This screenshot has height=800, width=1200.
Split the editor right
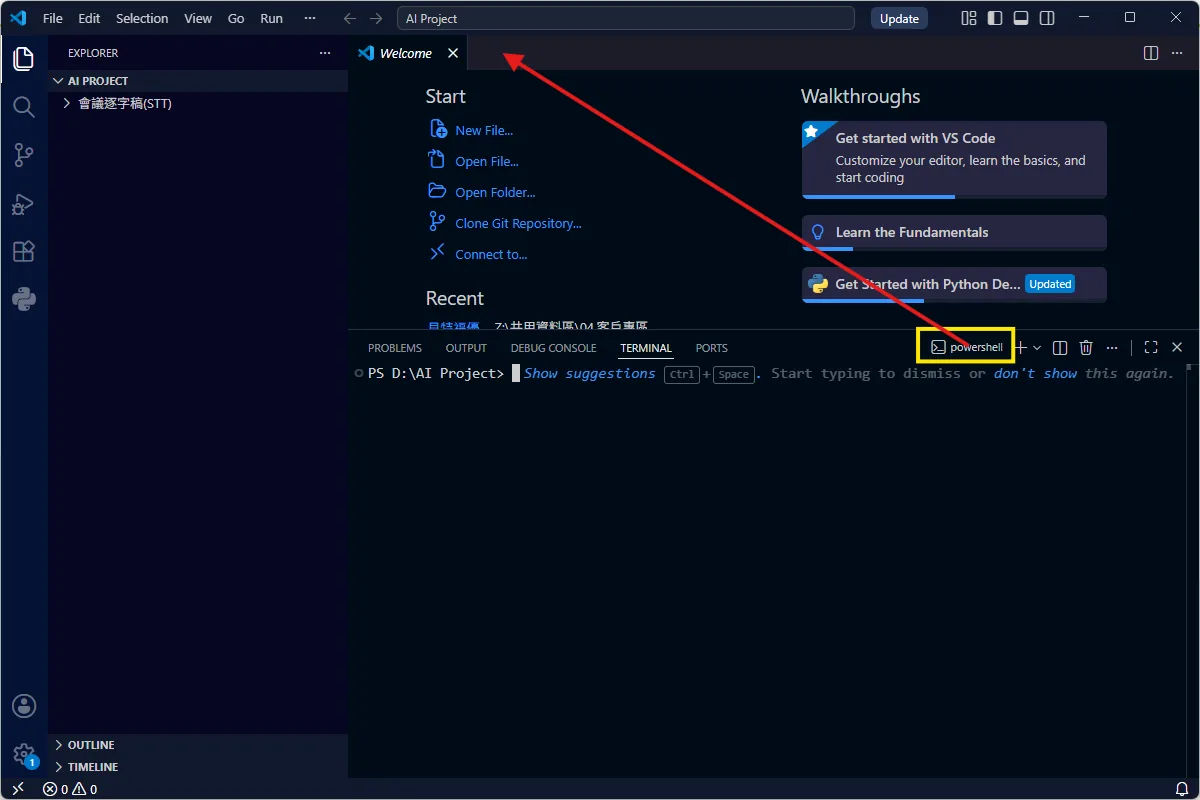(x=1151, y=53)
